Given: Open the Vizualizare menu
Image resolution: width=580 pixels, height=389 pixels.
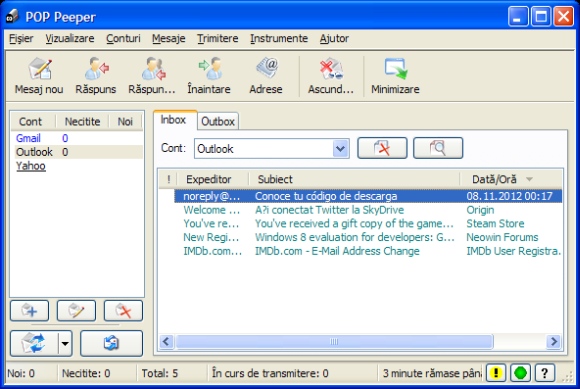Looking at the screenshot, I should [x=70, y=38].
